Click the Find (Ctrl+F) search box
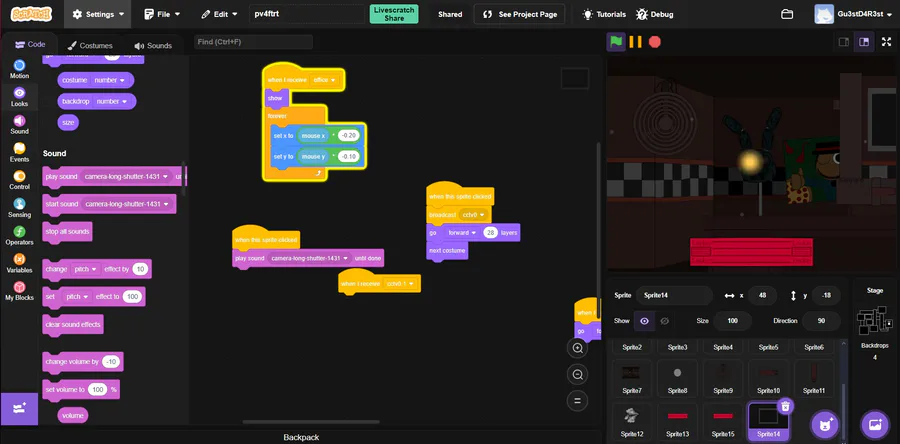Viewport: 900px width, 444px height. click(x=253, y=42)
